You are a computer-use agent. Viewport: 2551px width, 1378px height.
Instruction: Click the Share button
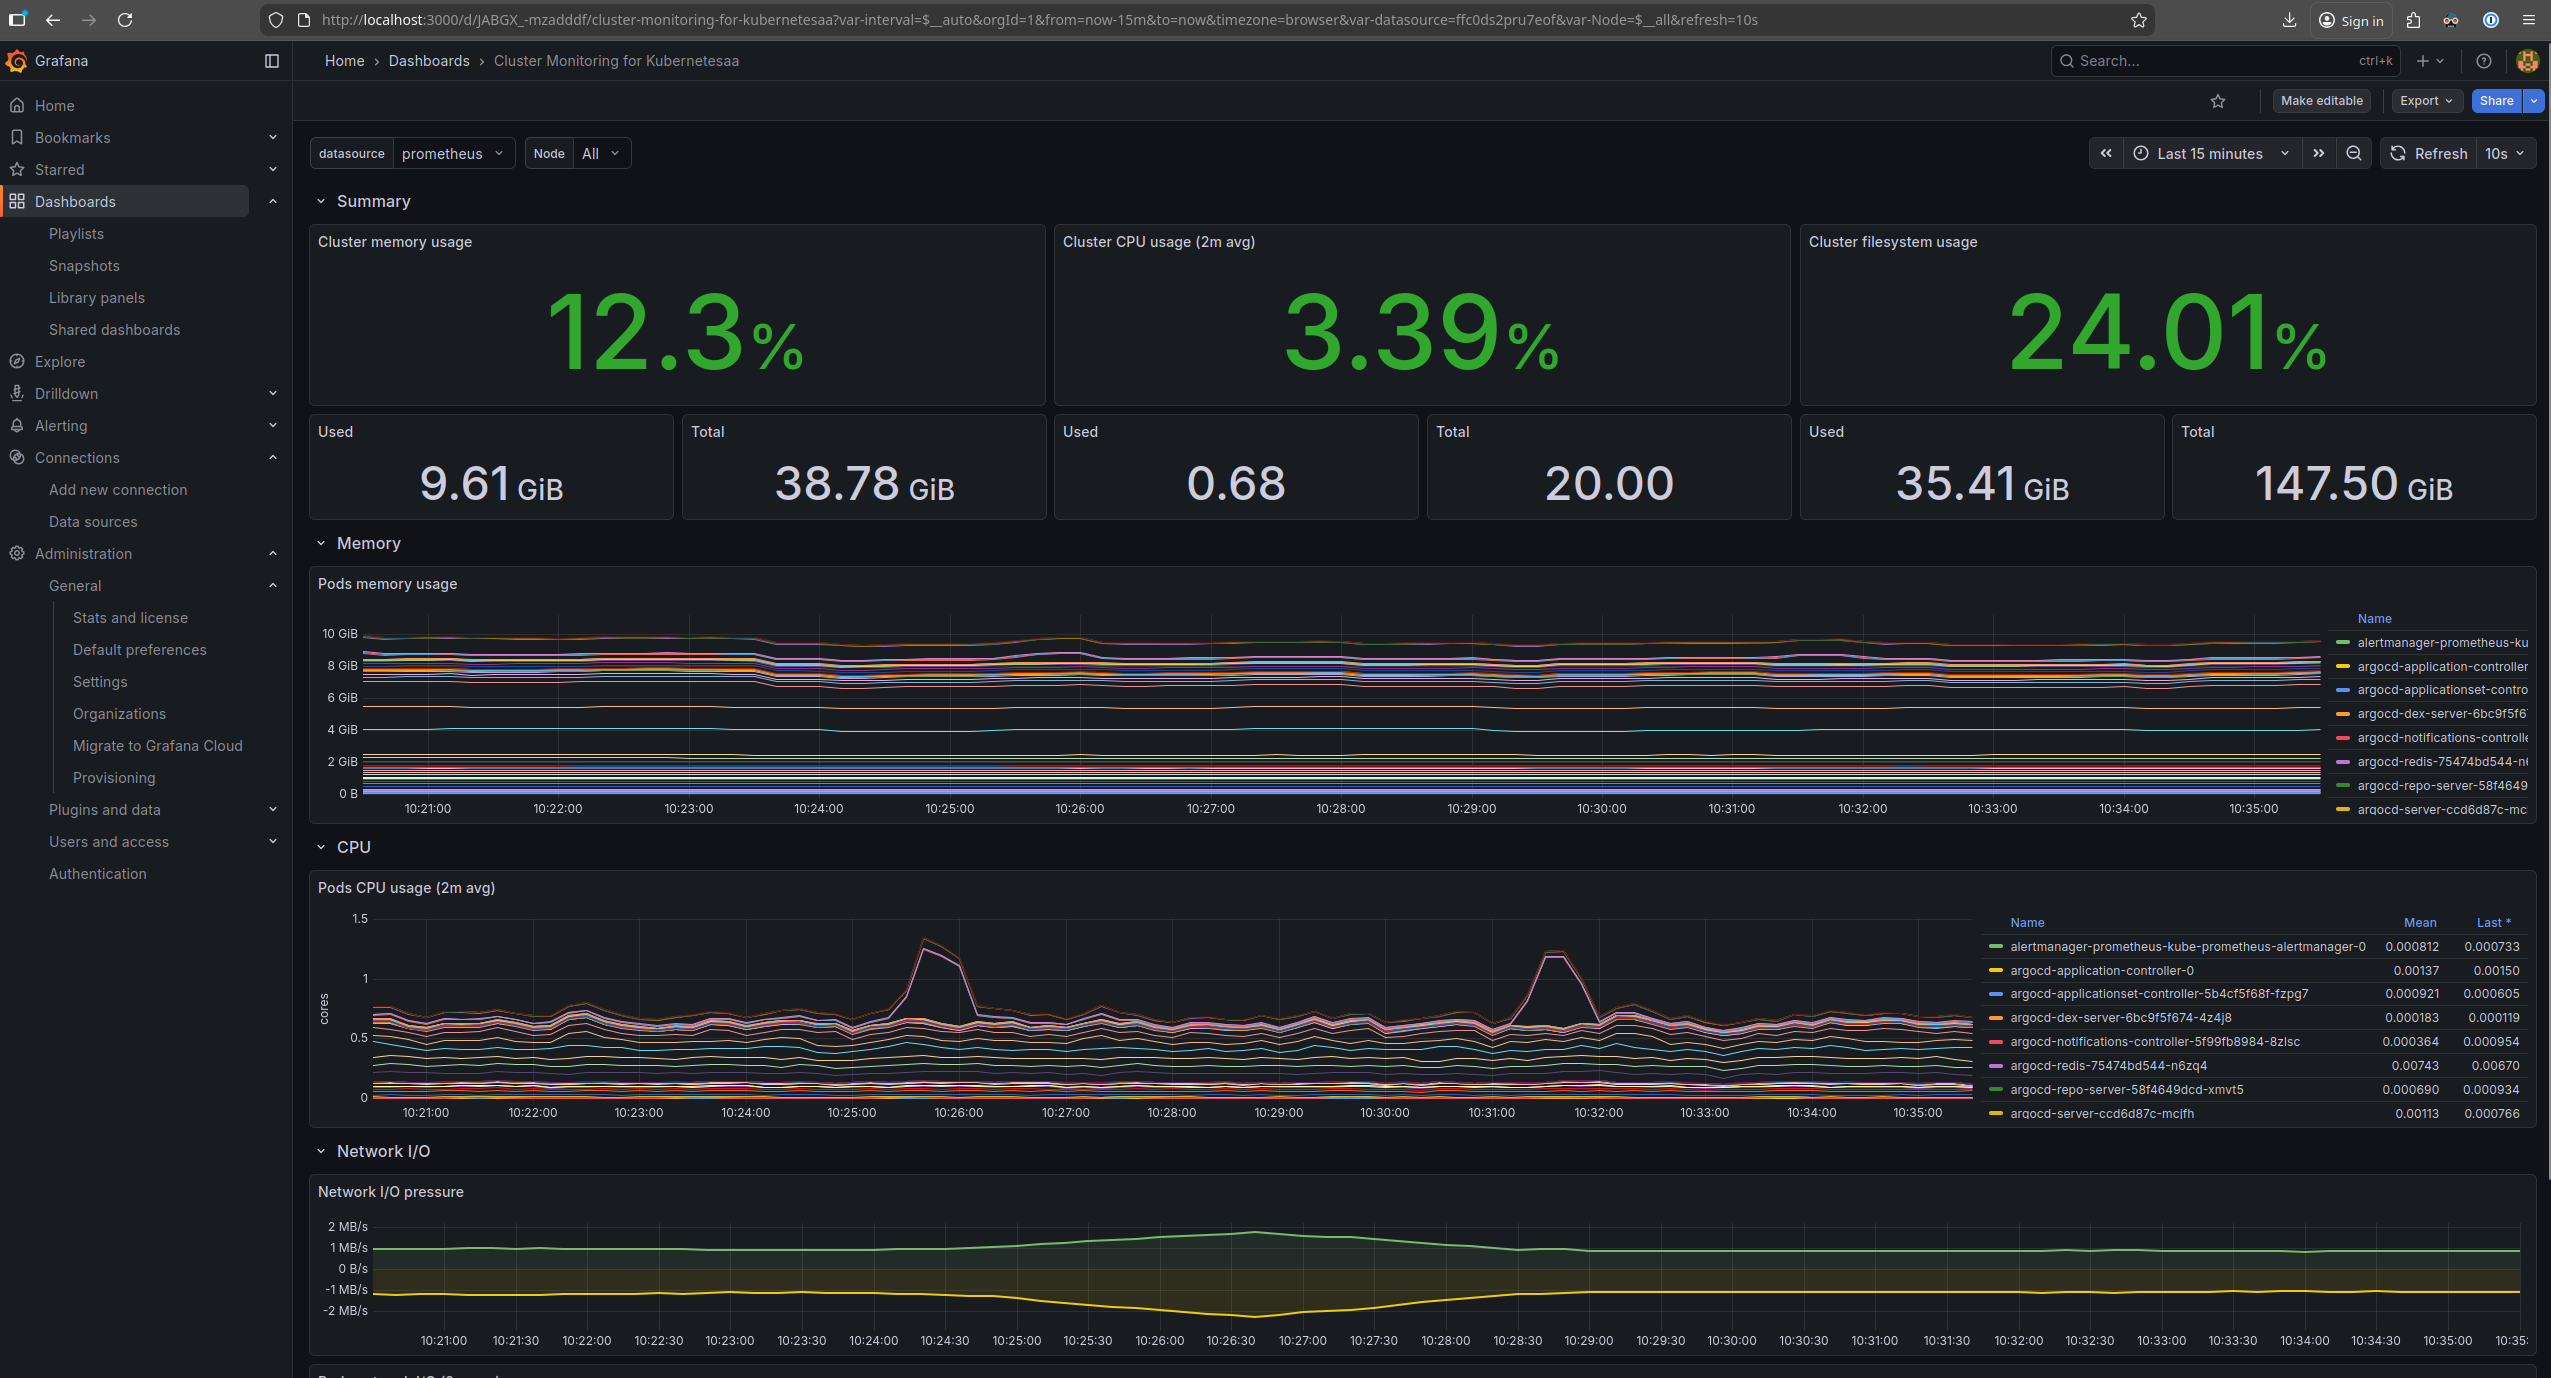2495,101
